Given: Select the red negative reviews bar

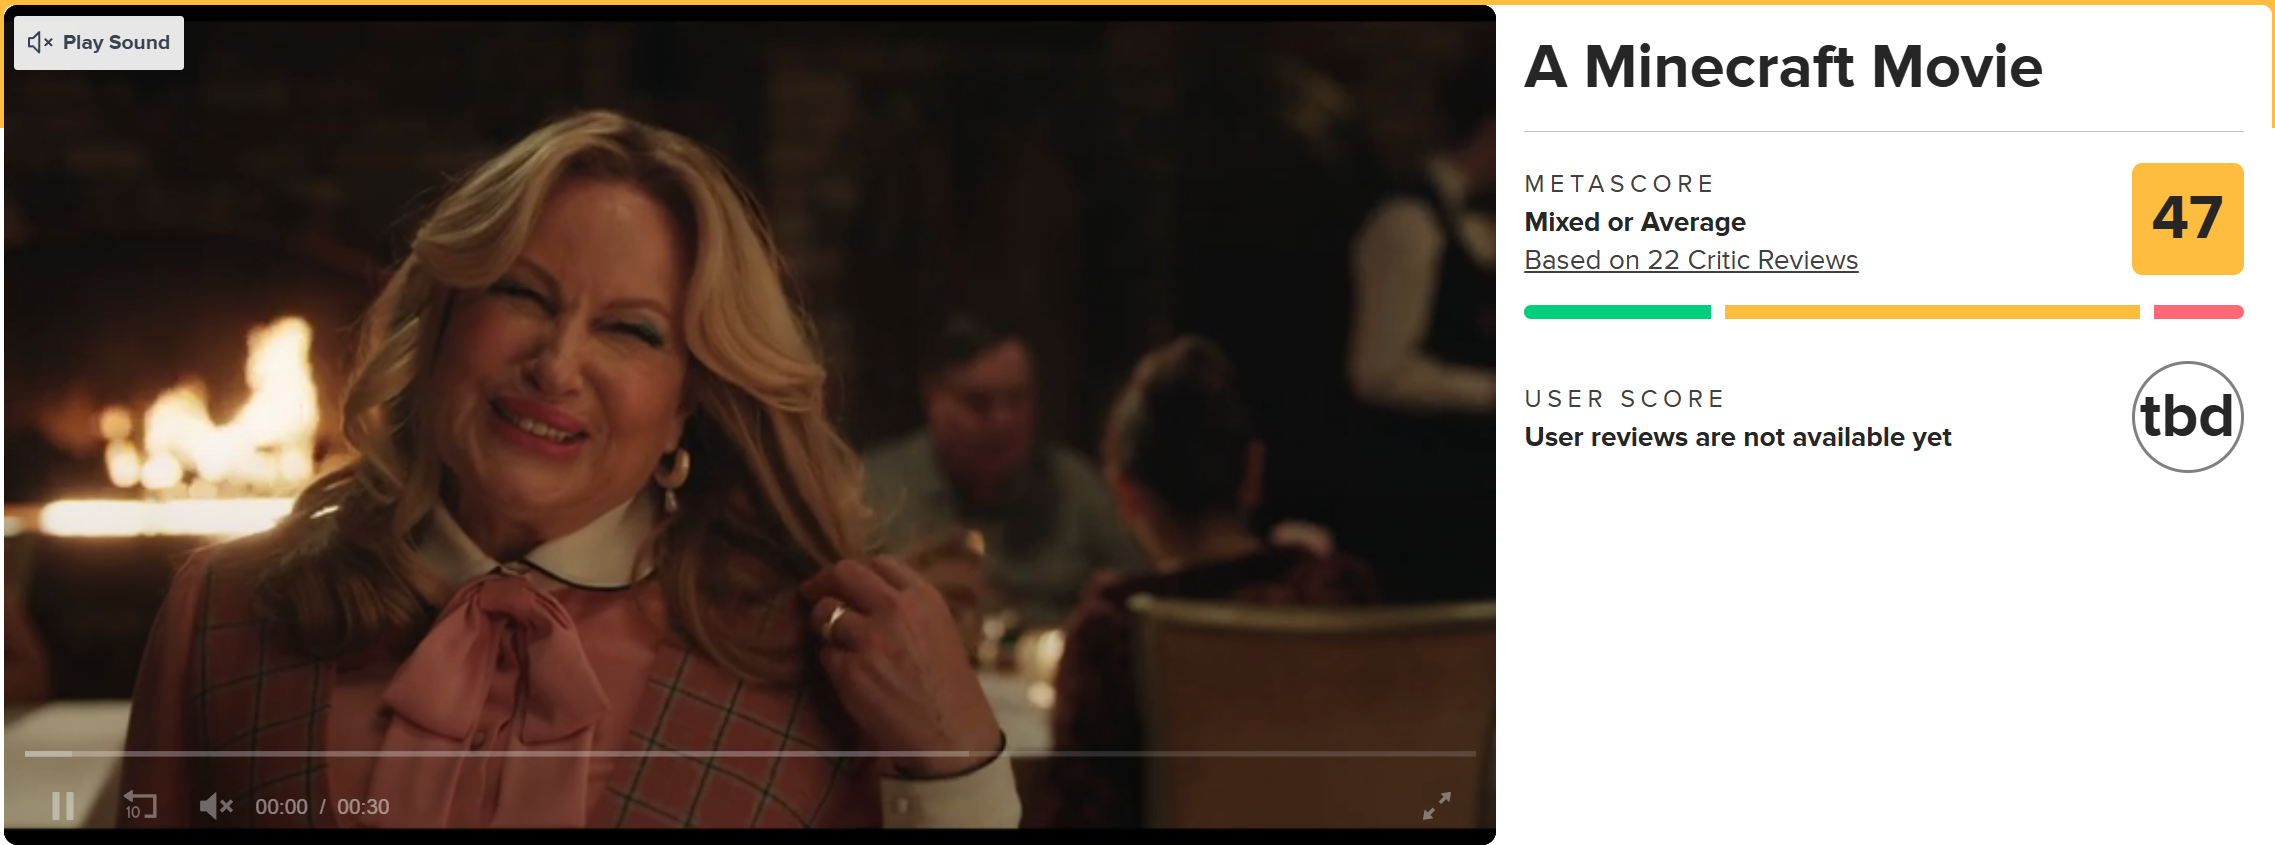Looking at the screenshot, I should tap(2198, 312).
